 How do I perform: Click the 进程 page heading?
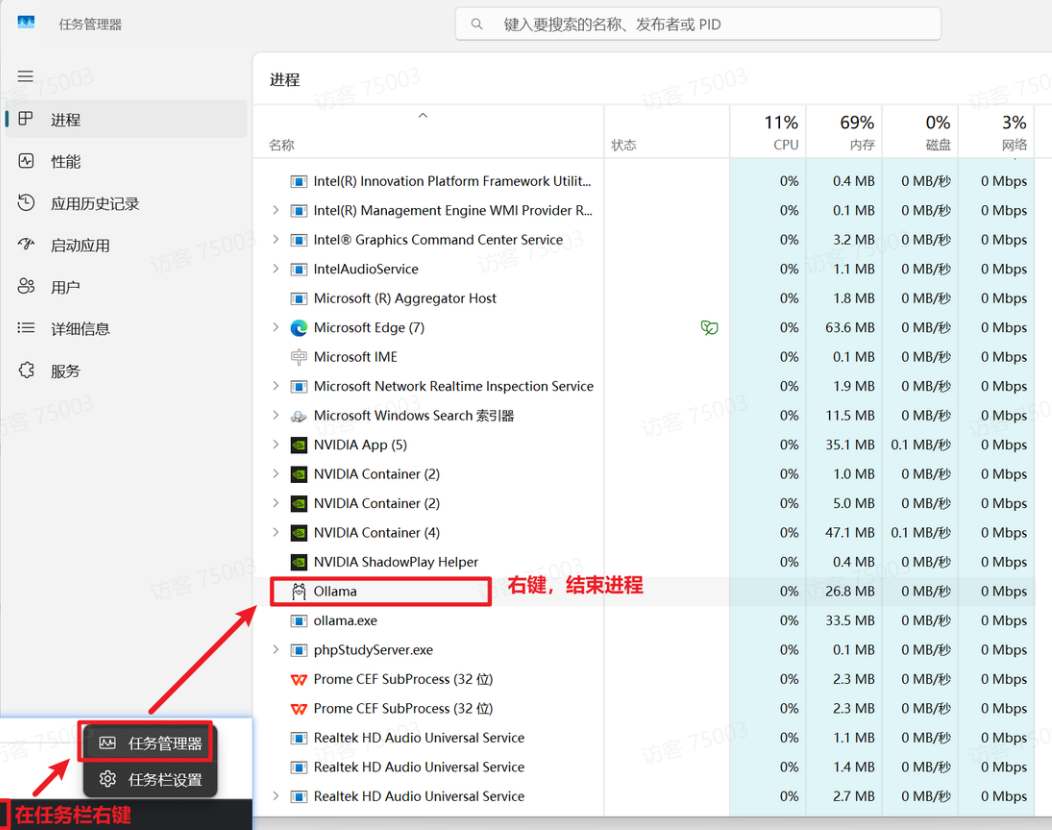coord(284,80)
